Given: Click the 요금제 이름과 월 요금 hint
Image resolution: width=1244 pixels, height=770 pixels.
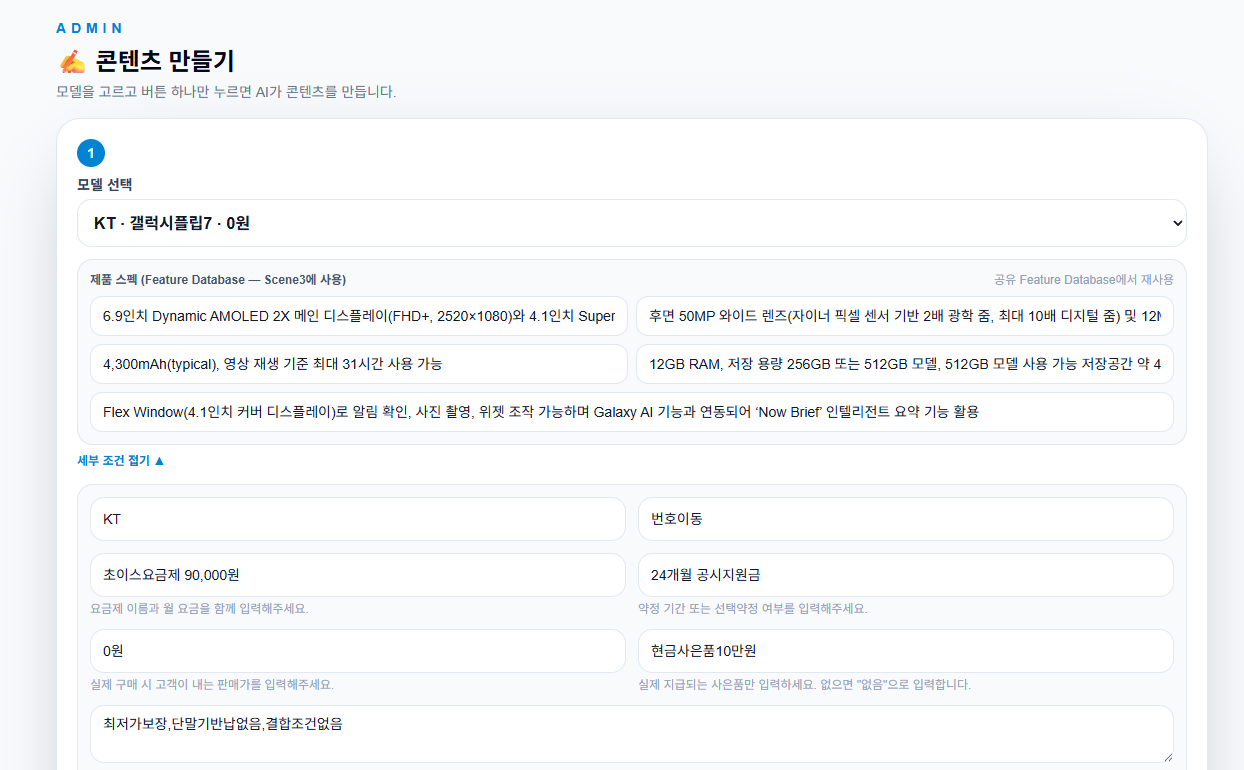Looking at the screenshot, I should (199, 609).
